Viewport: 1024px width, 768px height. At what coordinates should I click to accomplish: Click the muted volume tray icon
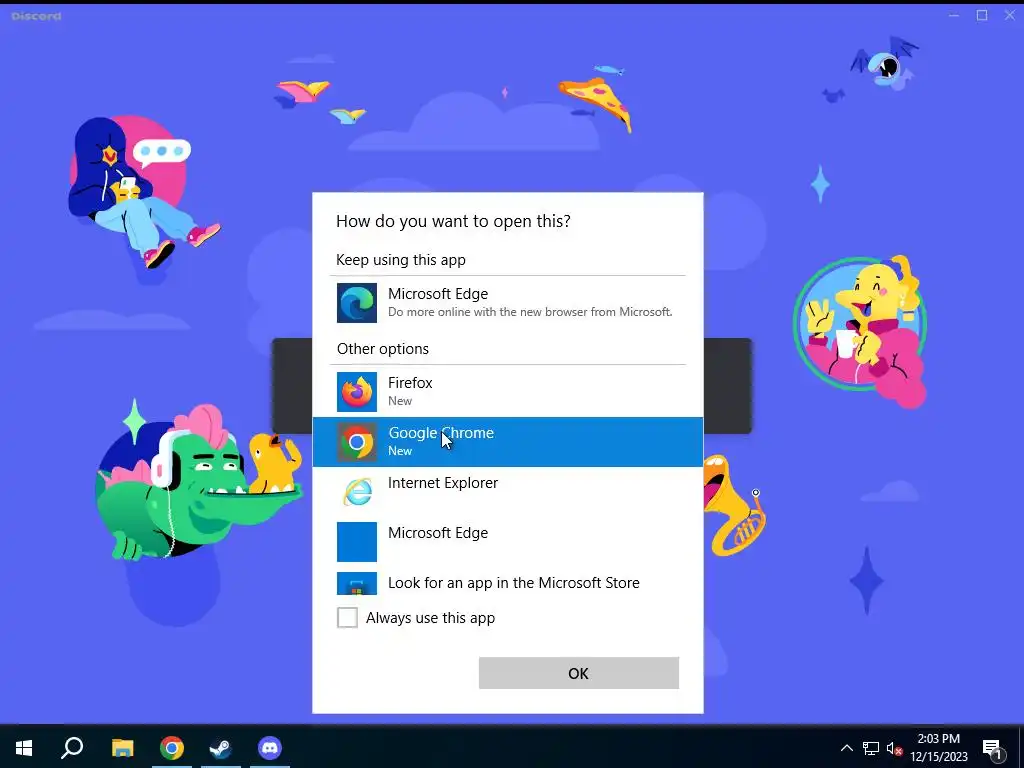(894, 748)
